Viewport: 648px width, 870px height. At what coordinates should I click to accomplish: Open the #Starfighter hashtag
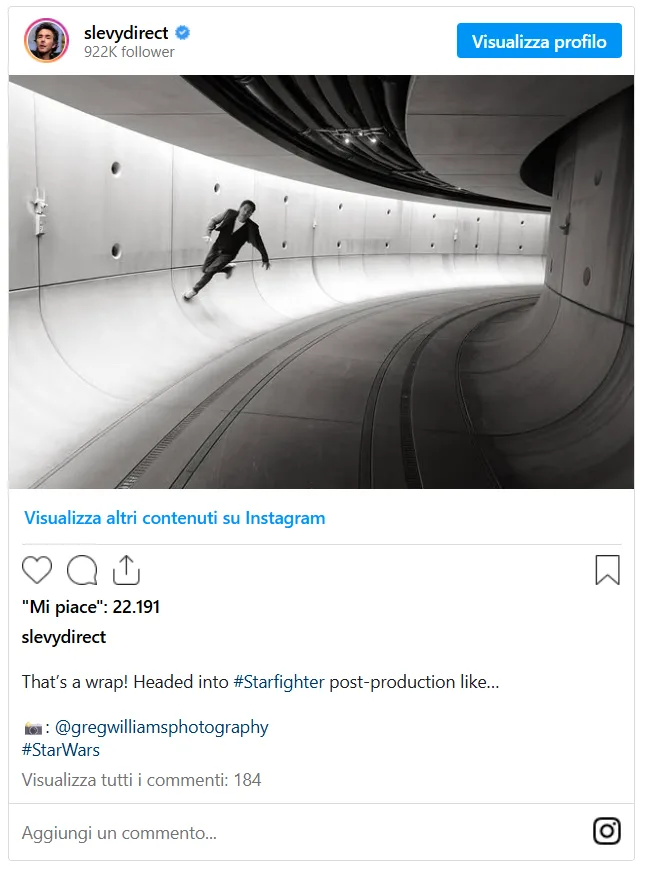coord(279,682)
